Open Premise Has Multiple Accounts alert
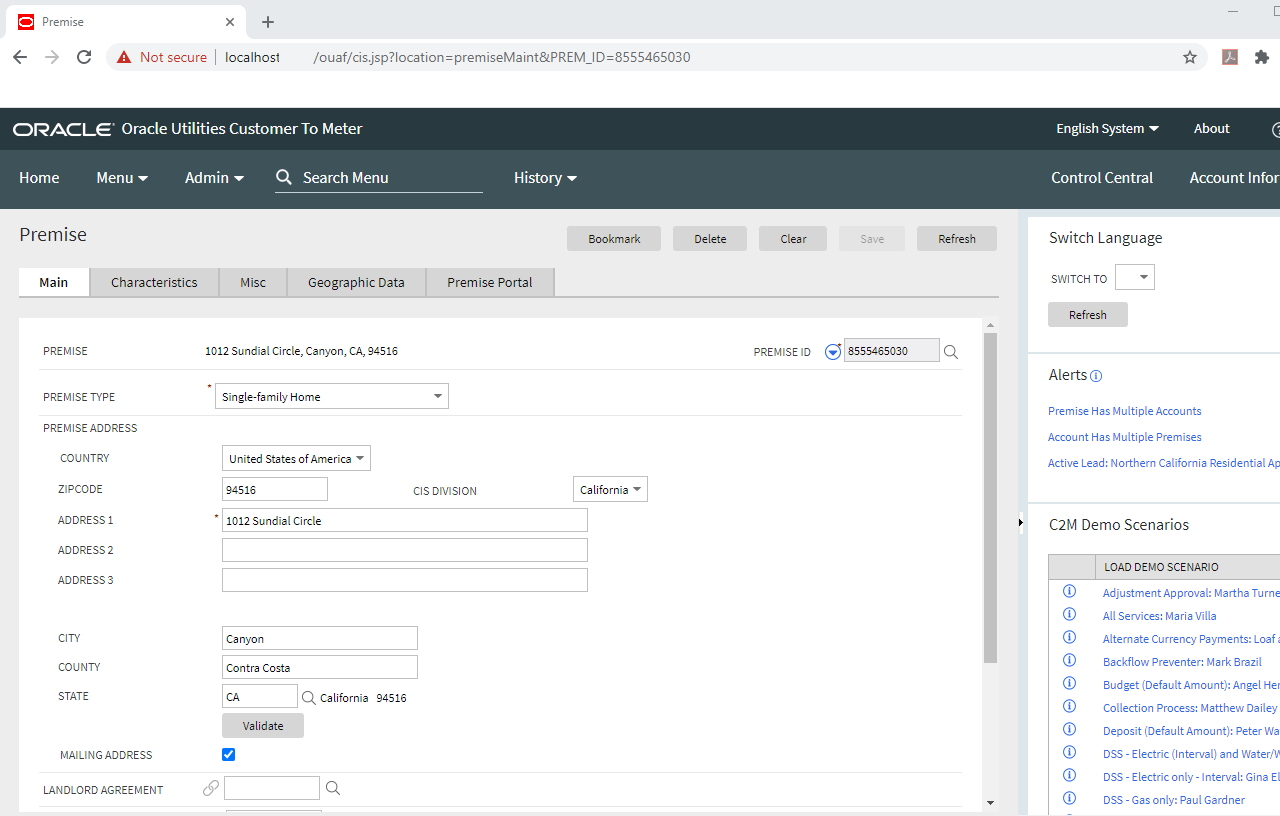The height and width of the screenshot is (816, 1280). click(1125, 411)
